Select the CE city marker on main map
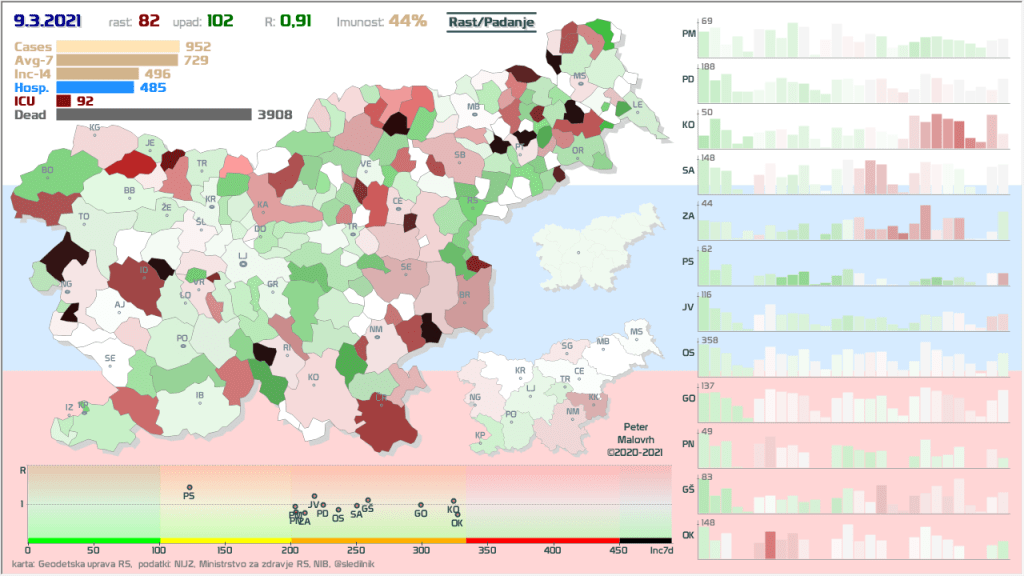Screen dimensions: 1024x576 coord(397,209)
